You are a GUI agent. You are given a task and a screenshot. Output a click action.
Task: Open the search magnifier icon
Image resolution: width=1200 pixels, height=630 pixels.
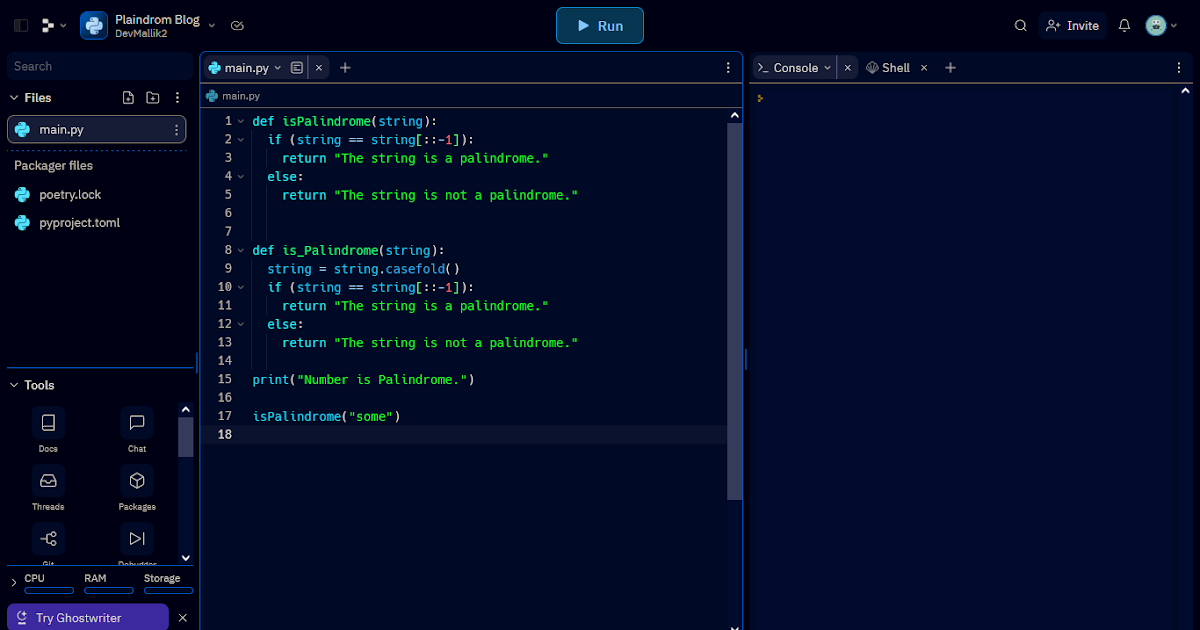coord(1021,26)
